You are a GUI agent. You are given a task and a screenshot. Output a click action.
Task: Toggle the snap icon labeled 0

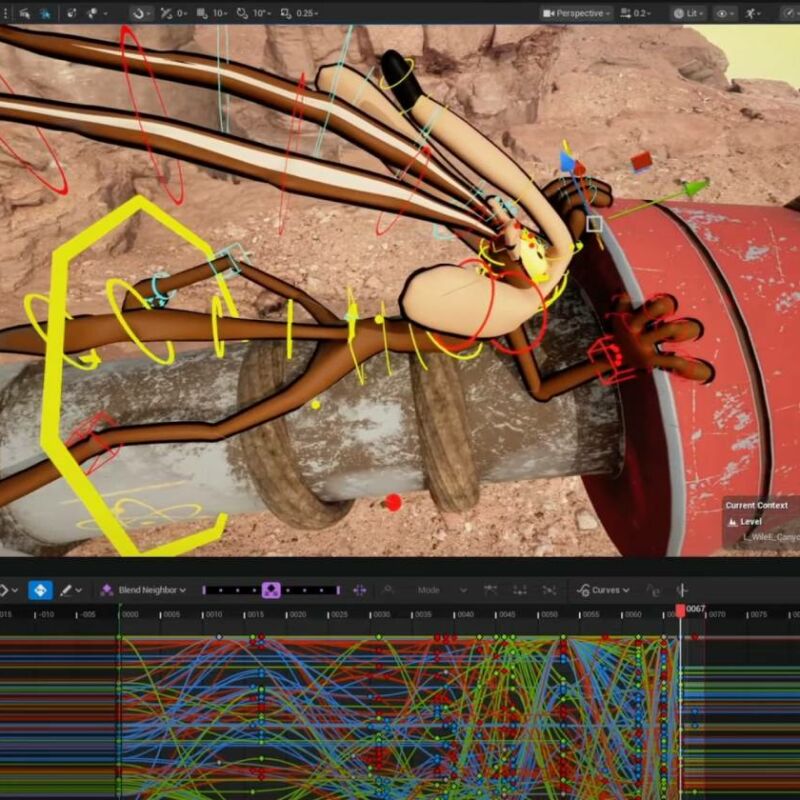166,13
